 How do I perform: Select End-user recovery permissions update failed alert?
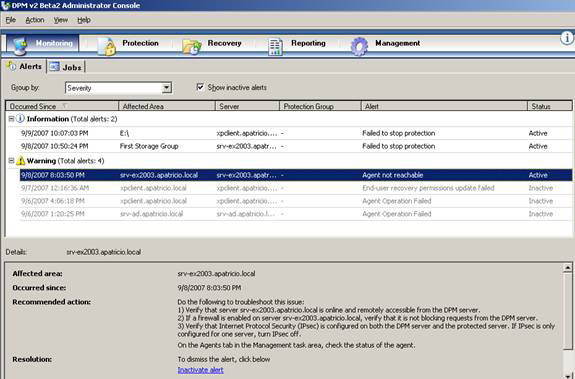pos(296,188)
